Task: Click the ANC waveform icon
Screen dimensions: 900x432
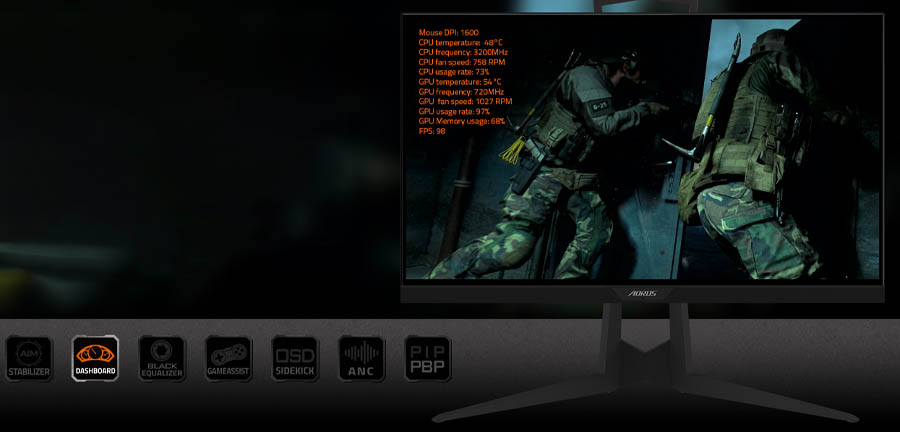Action: click(x=361, y=359)
